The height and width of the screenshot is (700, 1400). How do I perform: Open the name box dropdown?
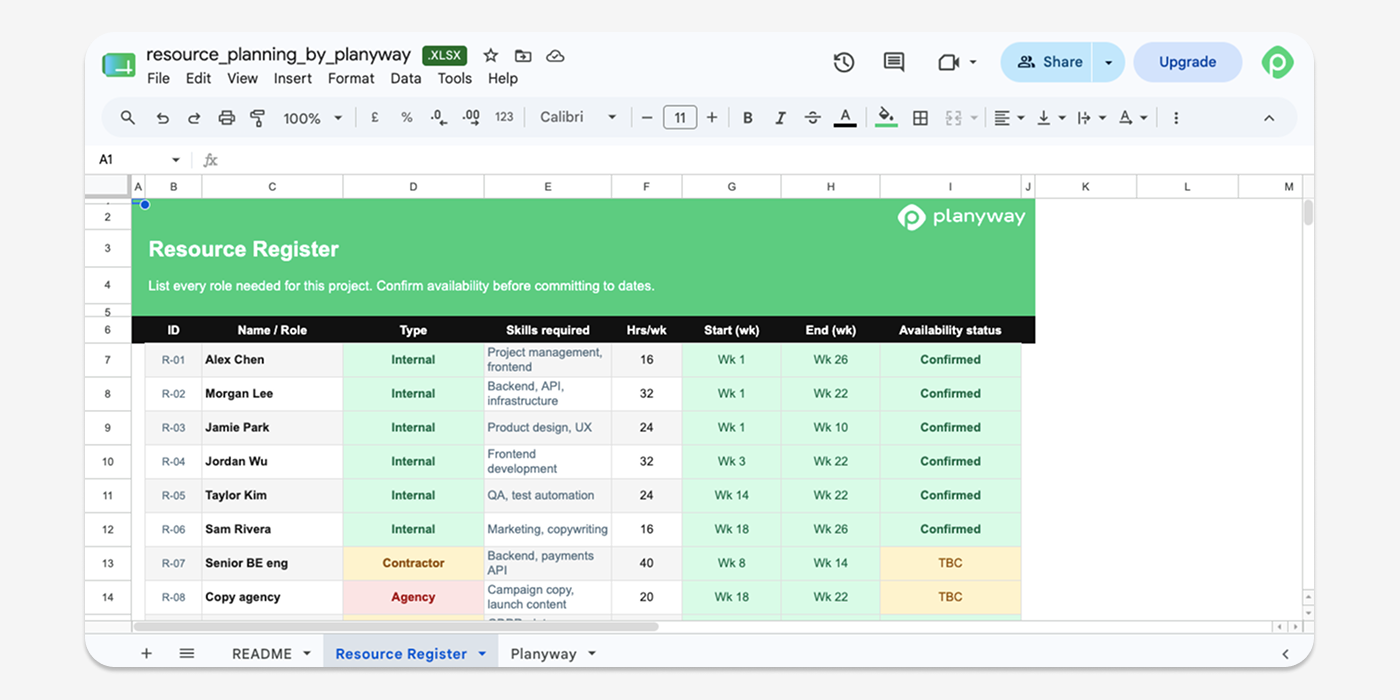coord(176,160)
